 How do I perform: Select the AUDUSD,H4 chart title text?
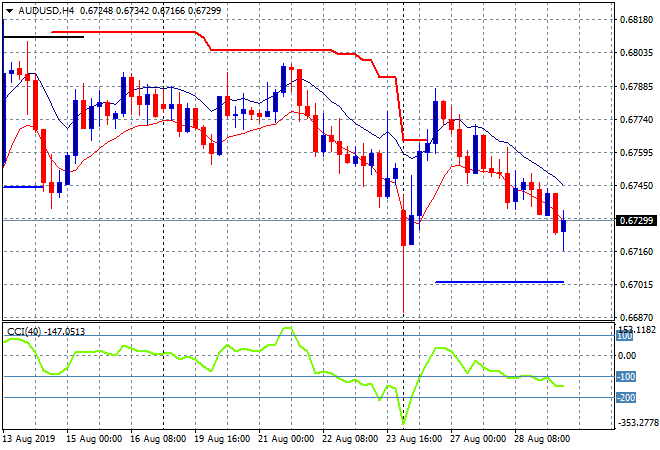tap(46, 11)
